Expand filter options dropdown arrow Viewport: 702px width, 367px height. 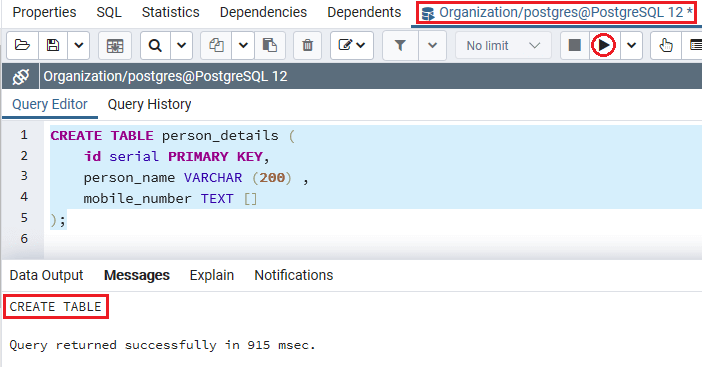click(432, 45)
